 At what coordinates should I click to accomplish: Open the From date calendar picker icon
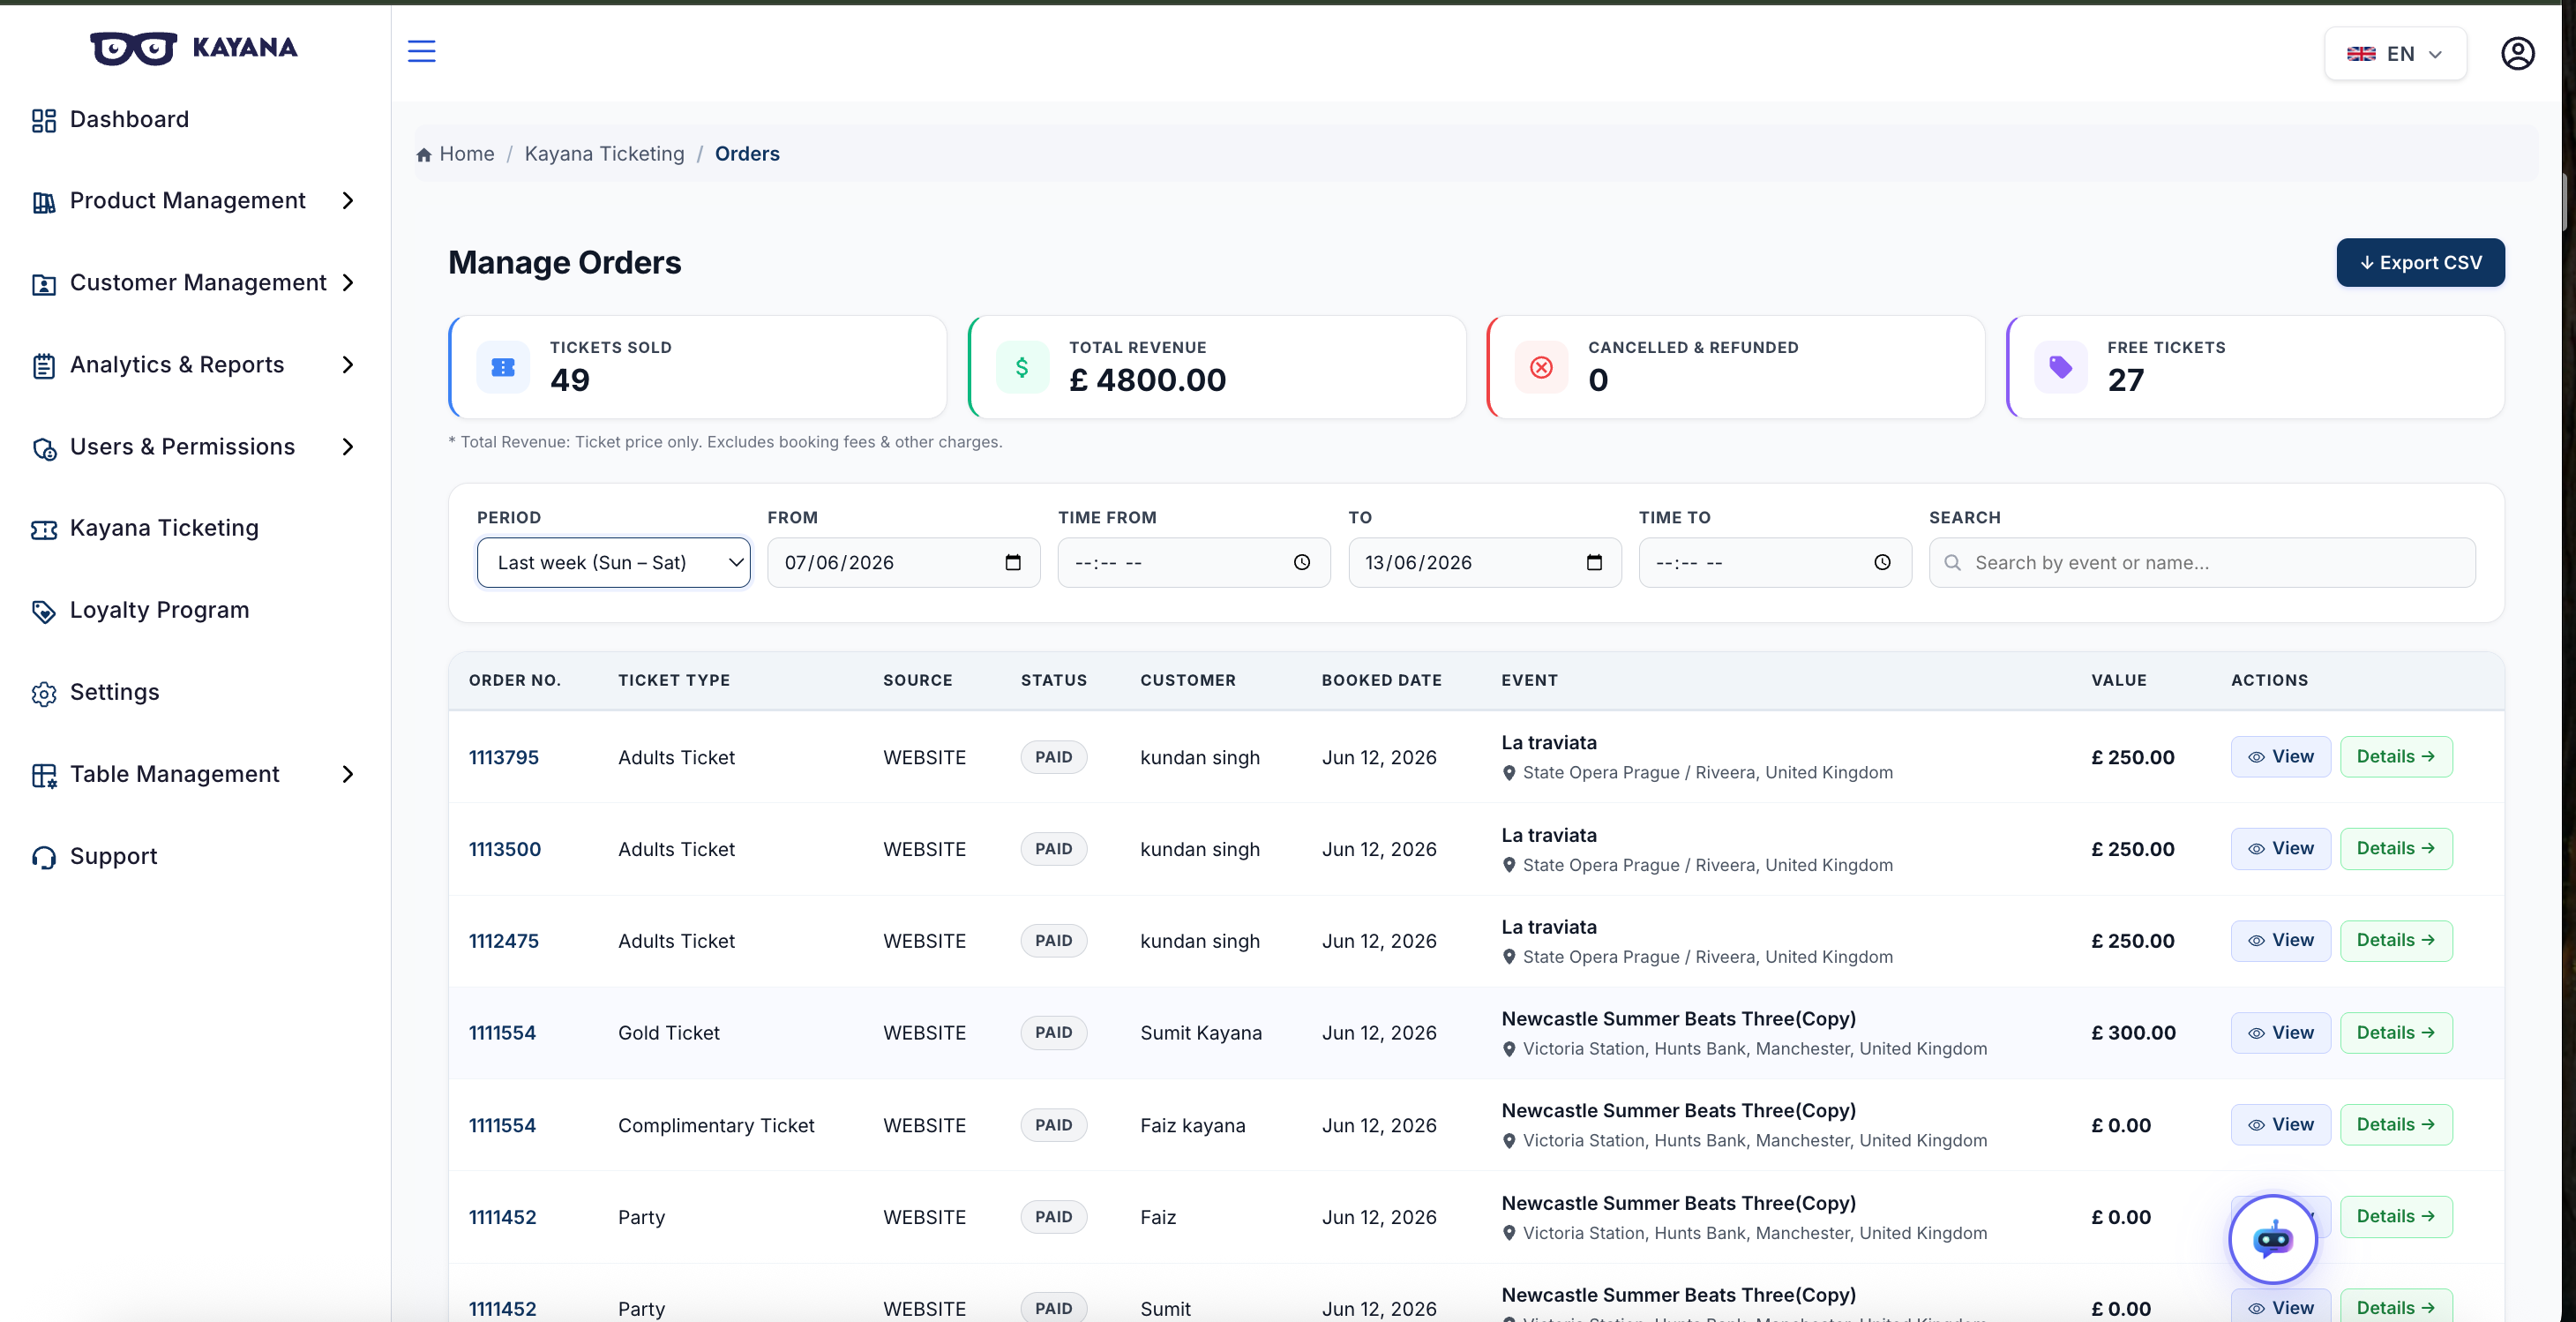coord(1013,562)
